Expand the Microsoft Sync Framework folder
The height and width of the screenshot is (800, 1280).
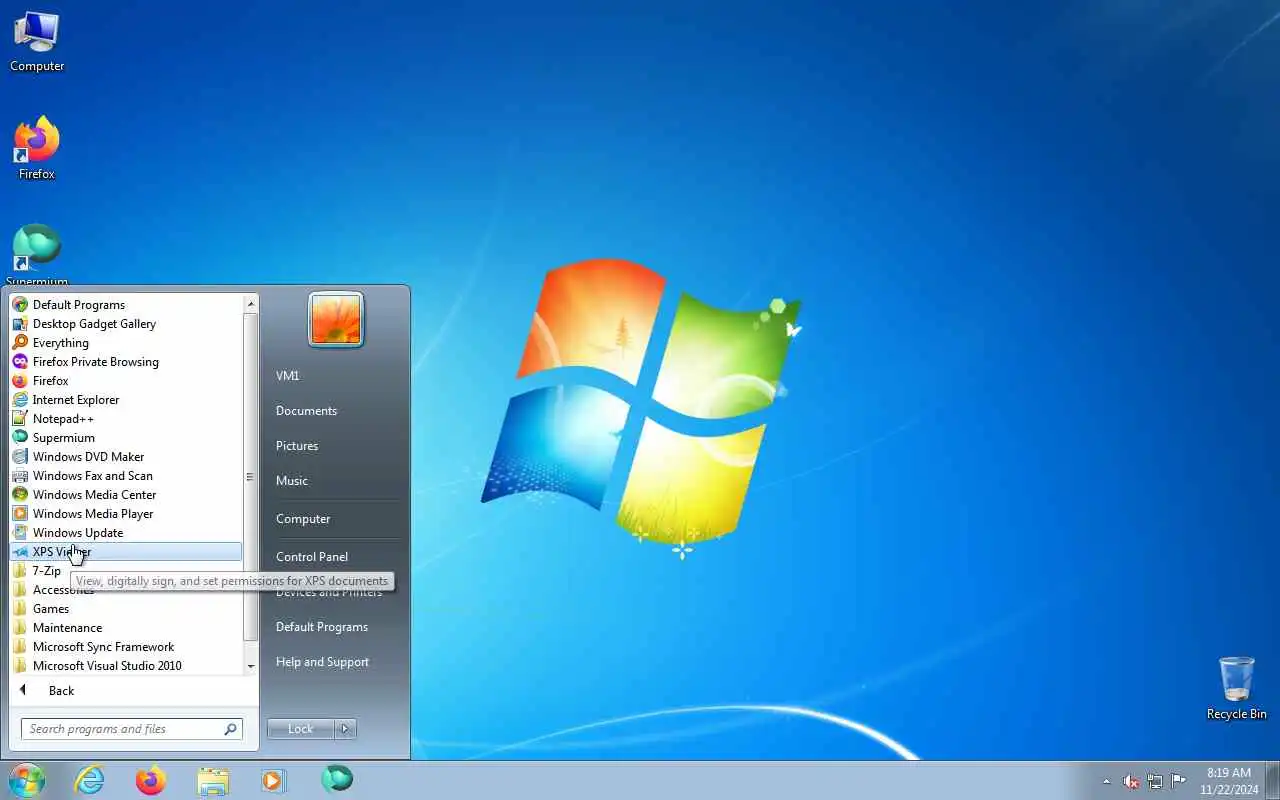coord(126,647)
